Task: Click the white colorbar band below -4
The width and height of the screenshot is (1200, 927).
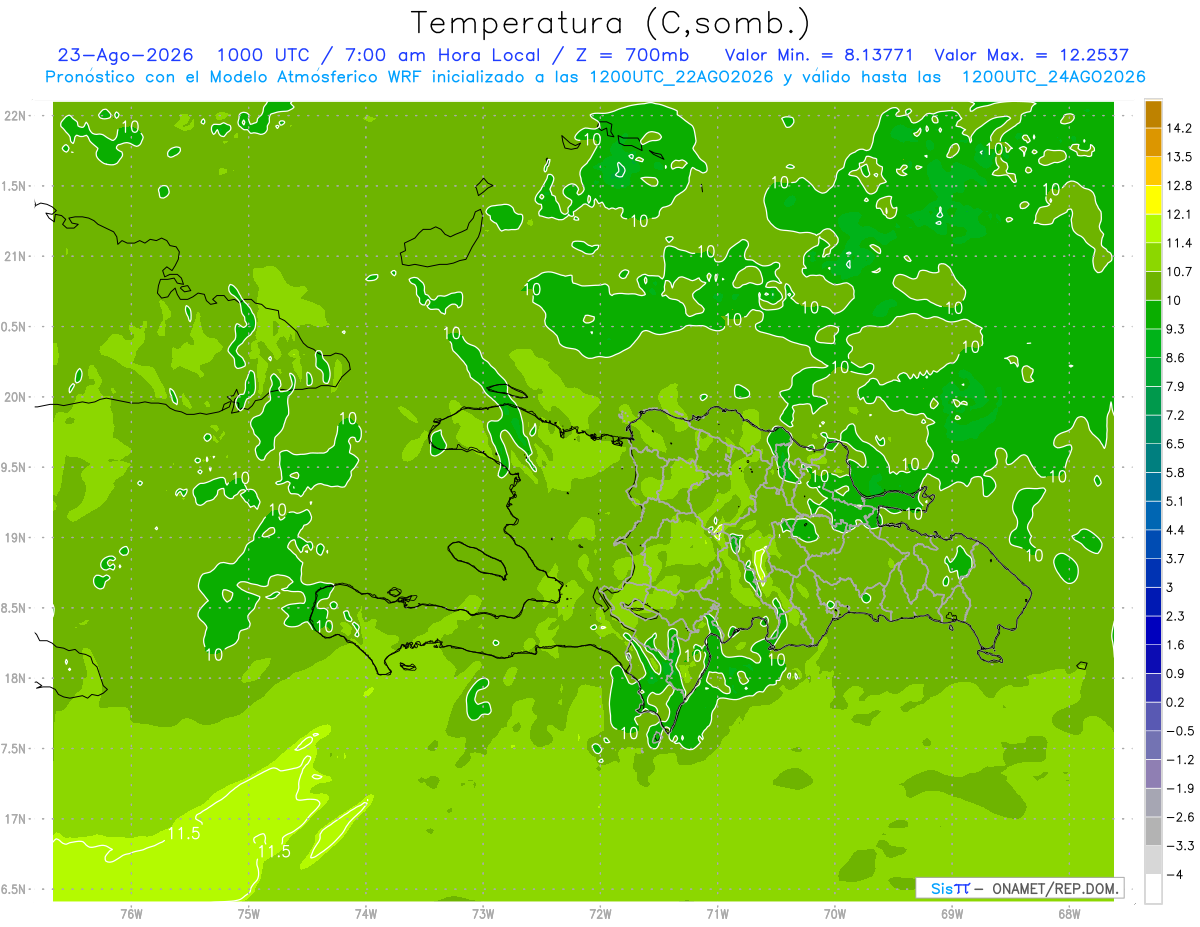Action: 1153,888
